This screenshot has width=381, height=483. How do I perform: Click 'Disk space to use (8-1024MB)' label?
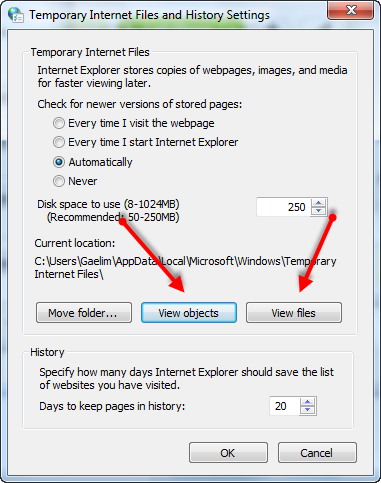108,204
